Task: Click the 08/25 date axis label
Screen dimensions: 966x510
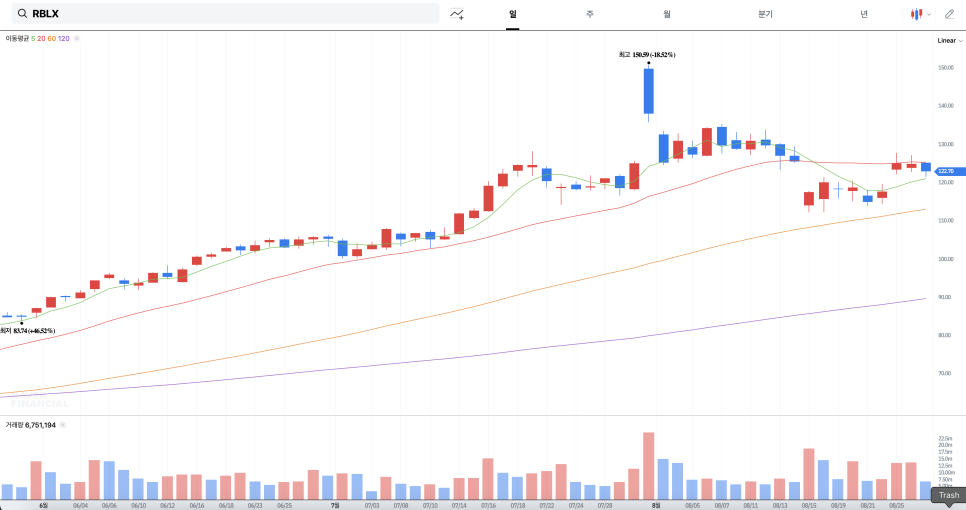Action: pos(896,506)
